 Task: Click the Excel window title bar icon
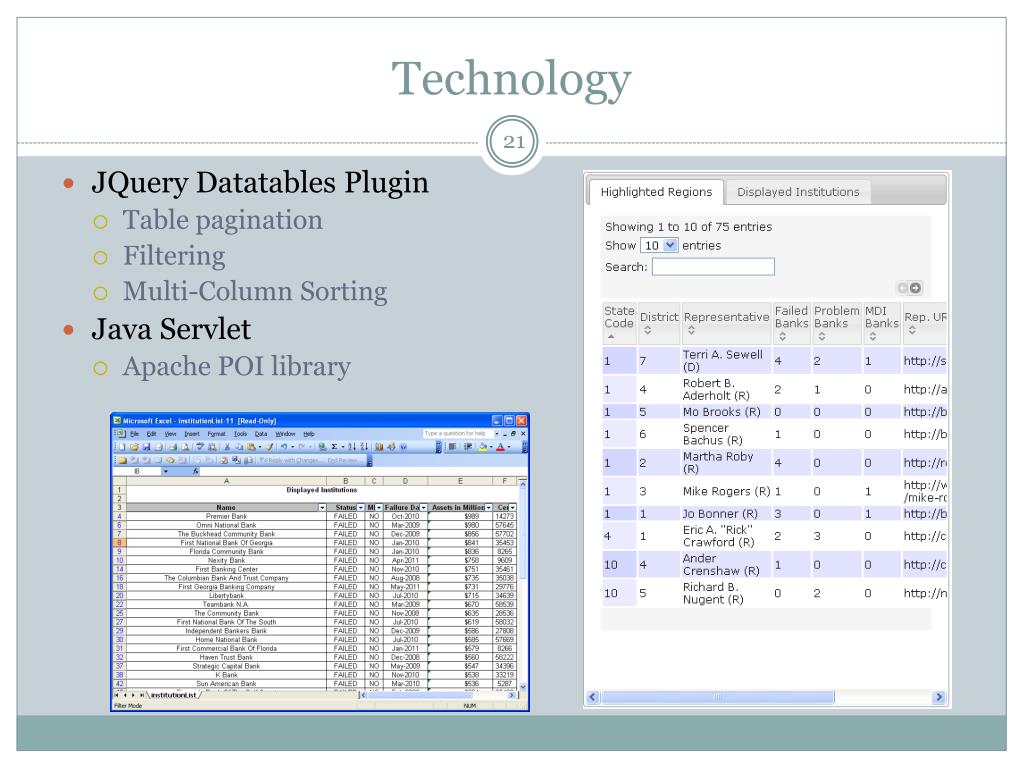pos(118,421)
